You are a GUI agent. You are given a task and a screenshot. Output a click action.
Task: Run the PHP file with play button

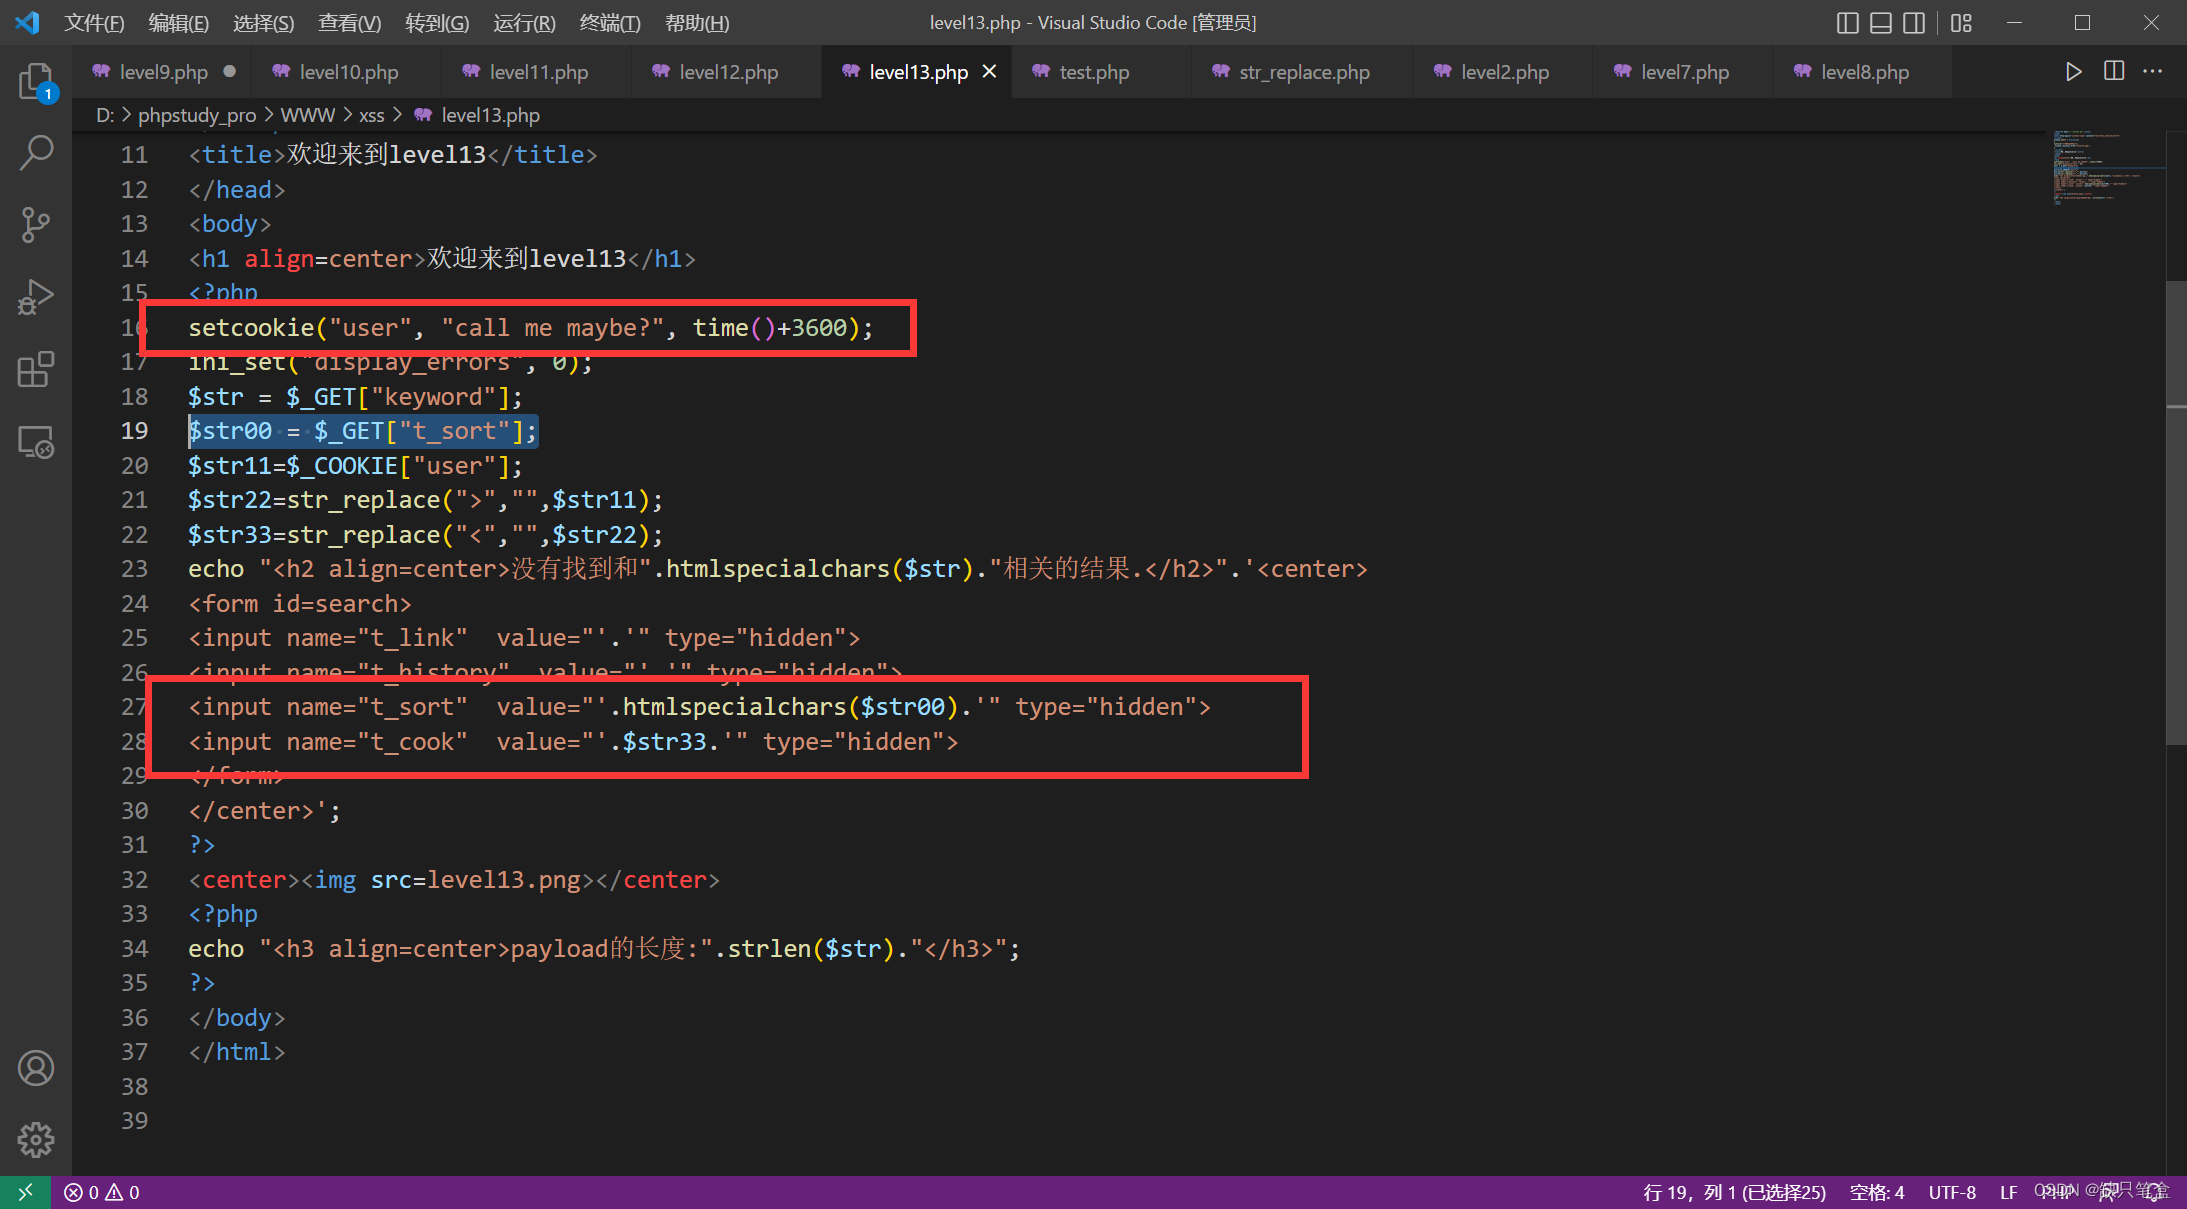pyautogui.click(x=2073, y=72)
